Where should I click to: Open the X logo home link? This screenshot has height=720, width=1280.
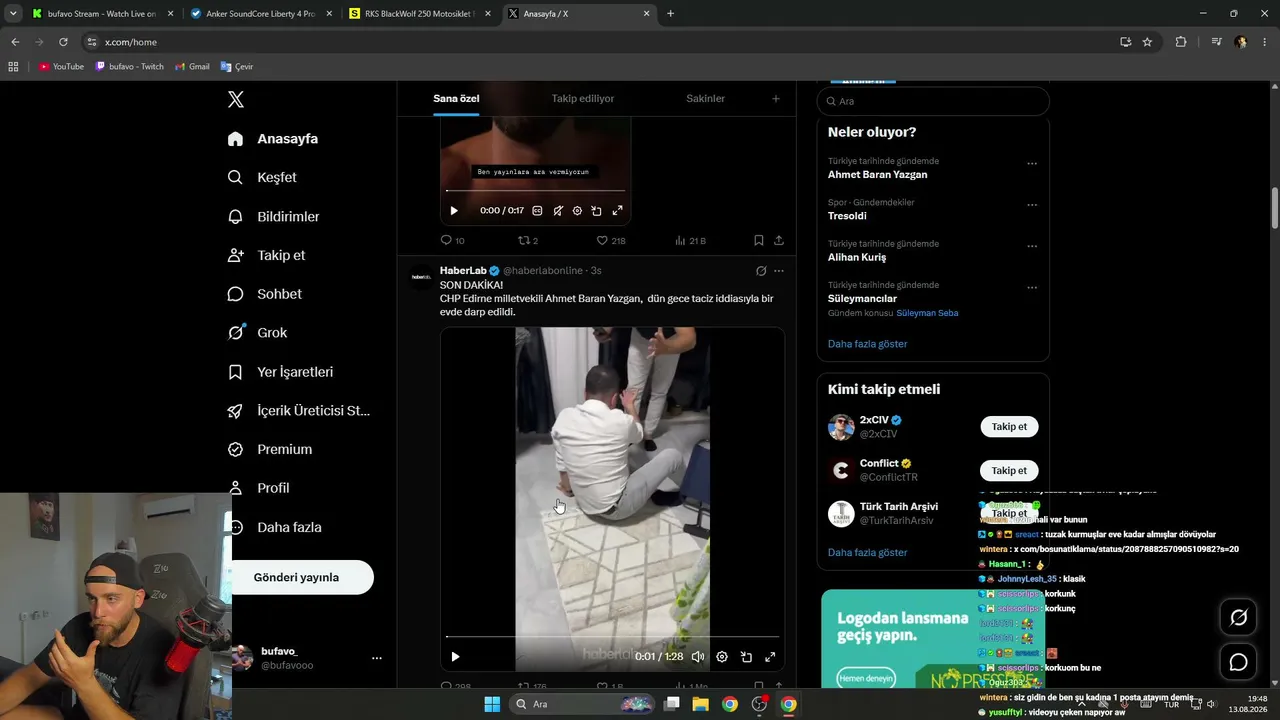pyautogui.click(x=236, y=99)
